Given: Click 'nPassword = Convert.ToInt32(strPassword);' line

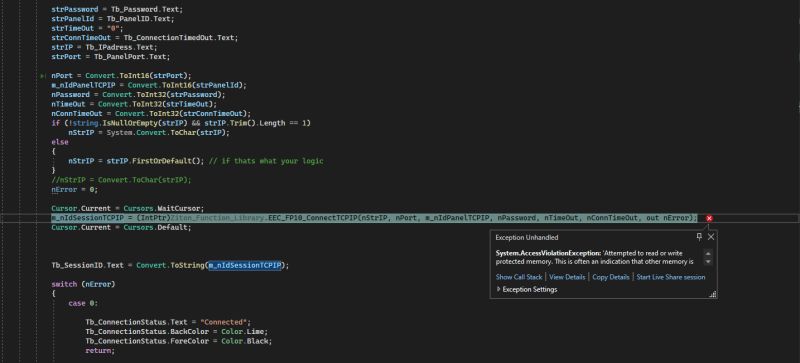Looking at the screenshot, I should (x=138, y=95).
